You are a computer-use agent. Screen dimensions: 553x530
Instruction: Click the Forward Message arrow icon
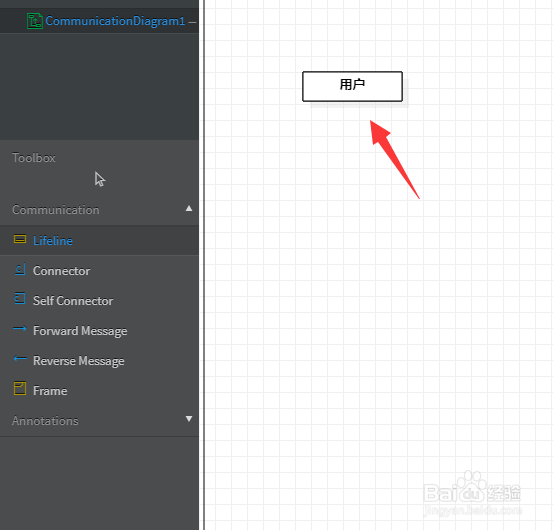[20, 329]
